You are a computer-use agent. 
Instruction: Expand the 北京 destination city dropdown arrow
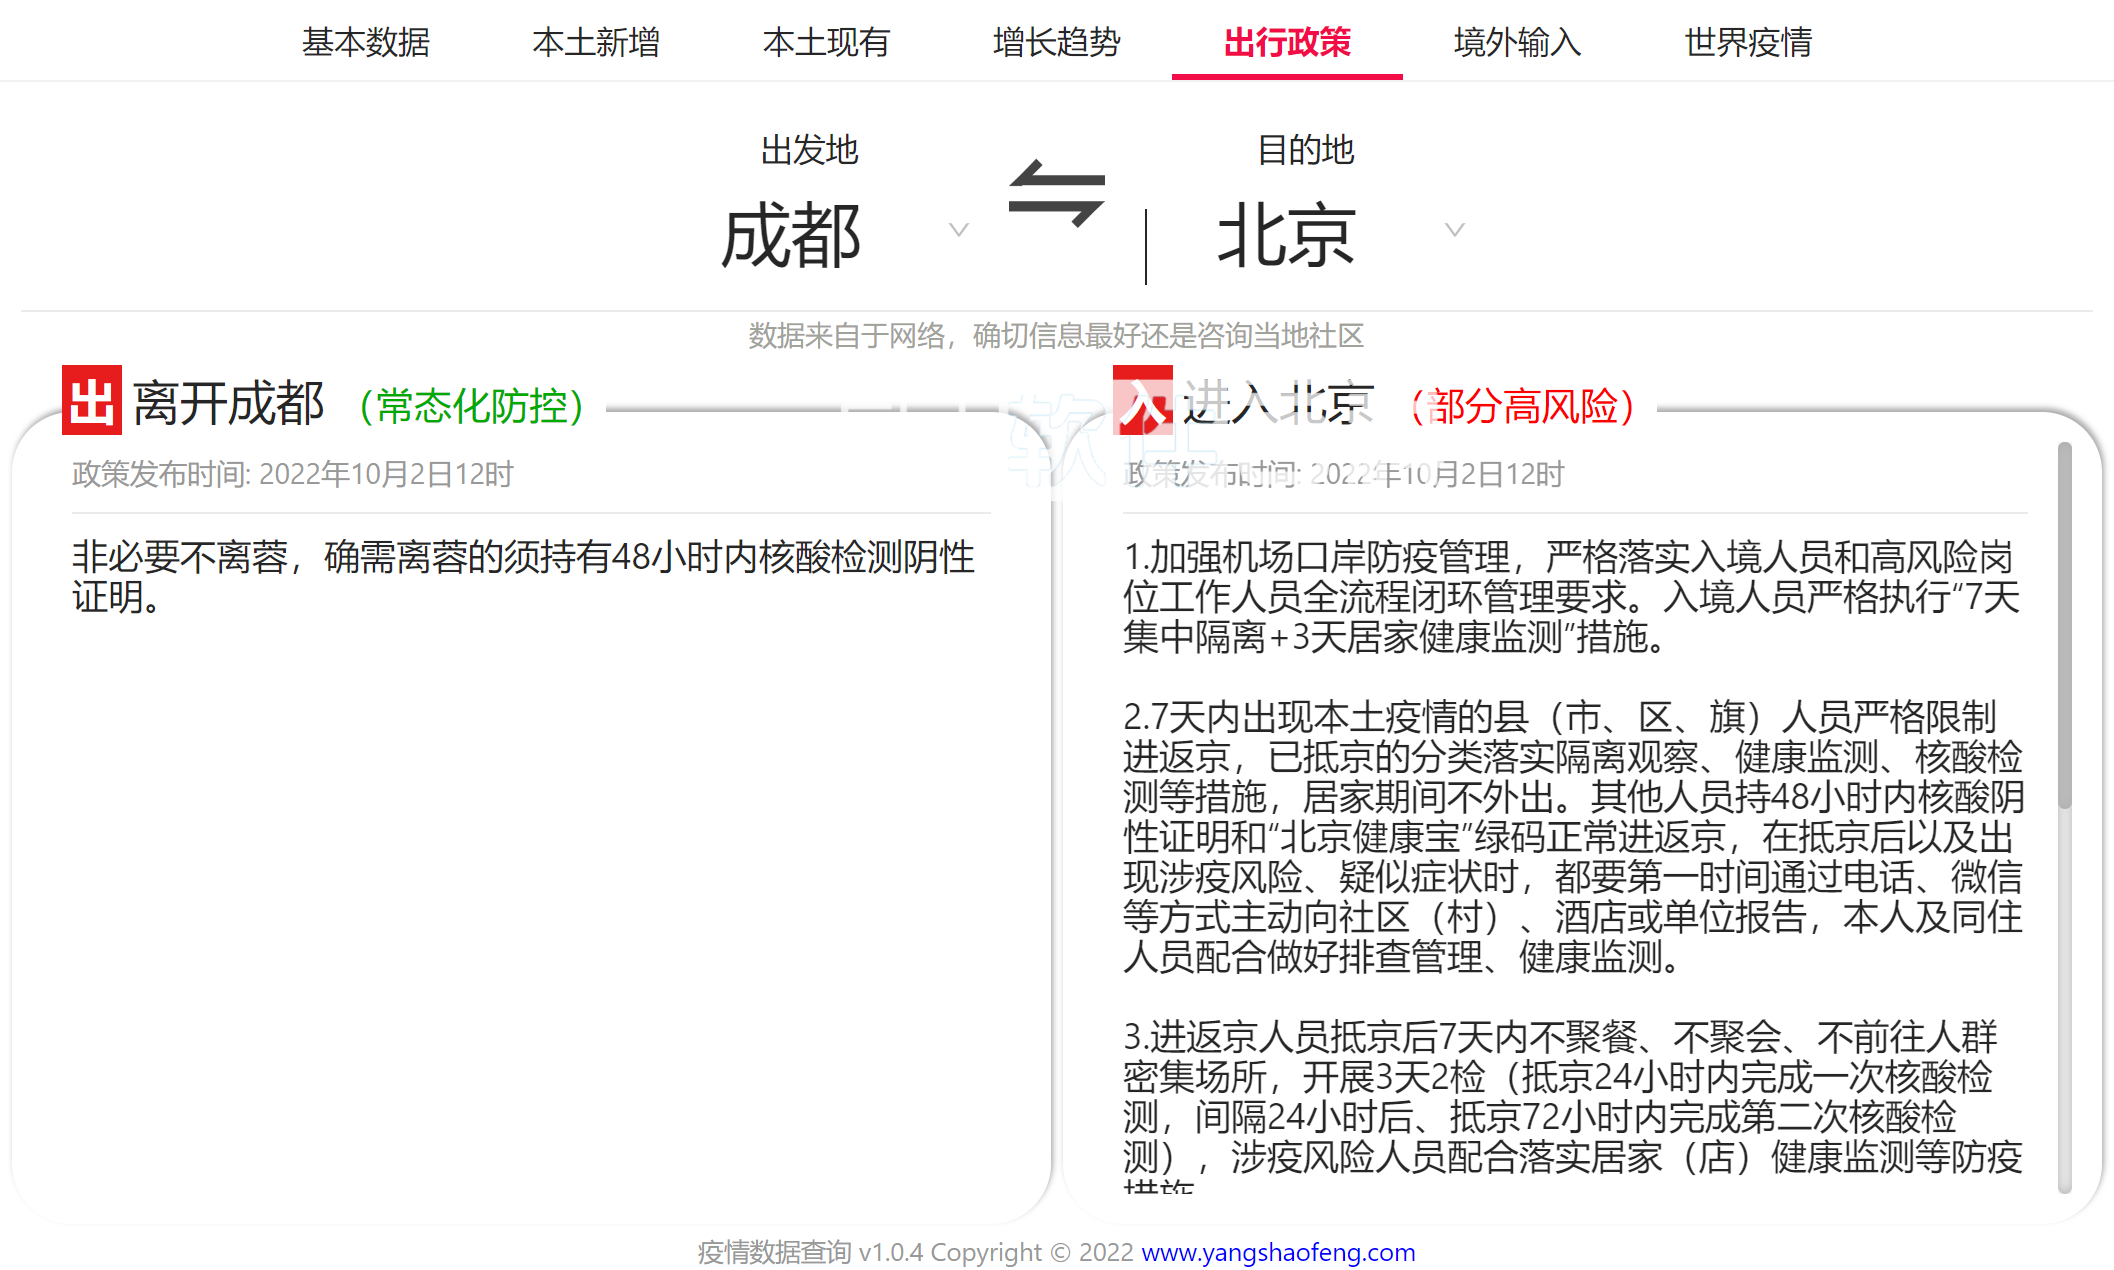click(x=1454, y=230)
